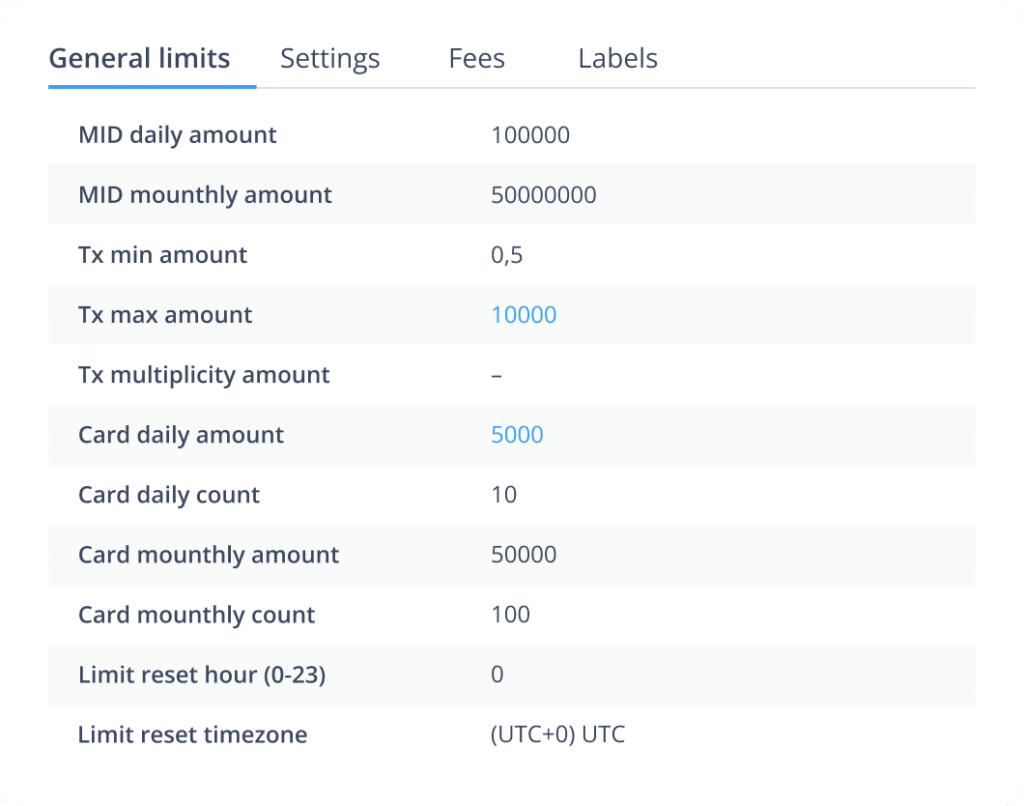The width and height of the screenshot is (1024, 806).
Task: Open the Fees tab
Action: (476, 59)
